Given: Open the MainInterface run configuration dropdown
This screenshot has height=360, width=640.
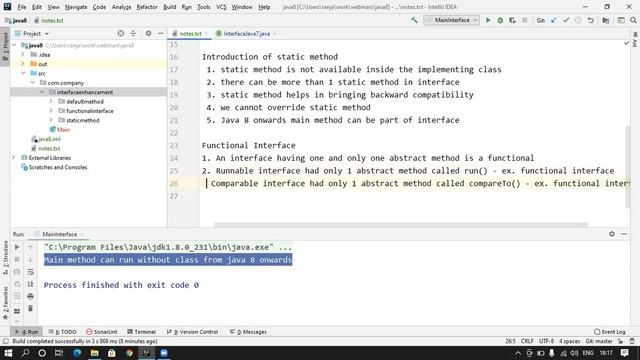Looking at the screenshot, I should pos(451,20).
